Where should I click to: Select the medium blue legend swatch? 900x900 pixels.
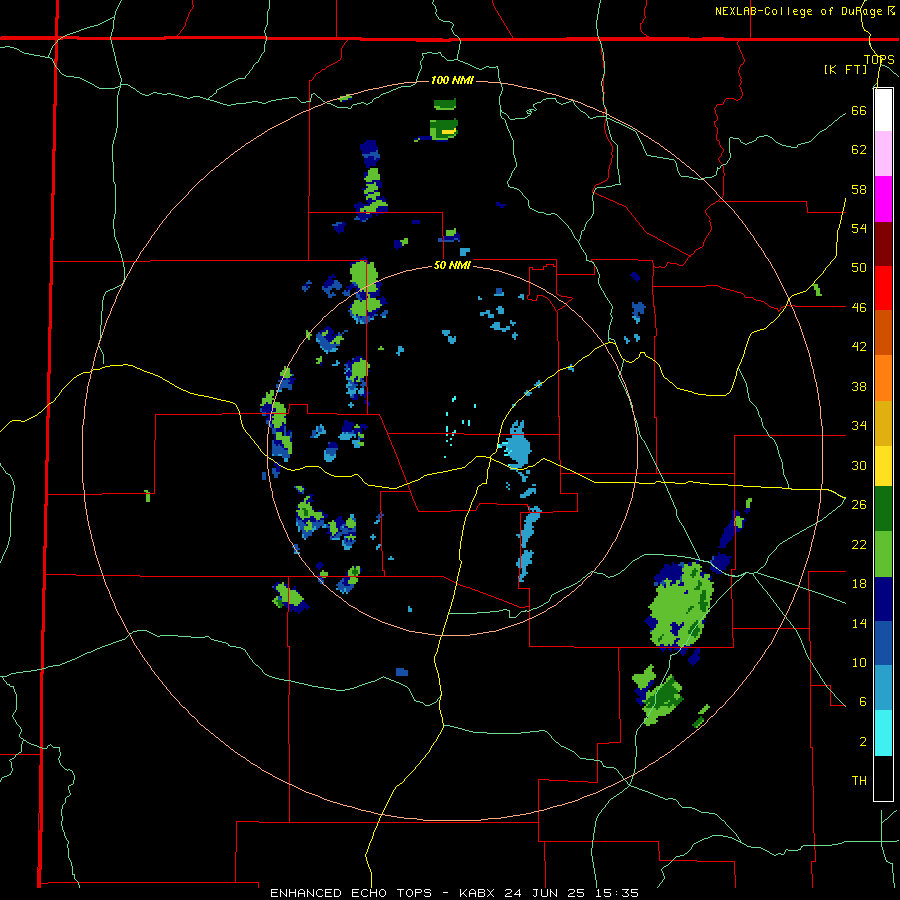tap(883, 643)
